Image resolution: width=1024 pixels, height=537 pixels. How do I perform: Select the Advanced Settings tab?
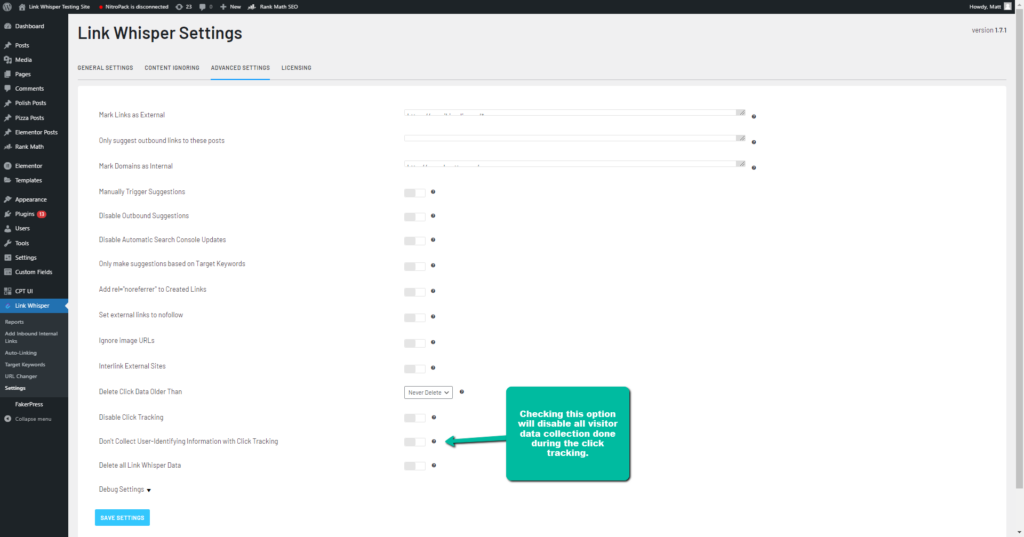[x=240, y=67]
